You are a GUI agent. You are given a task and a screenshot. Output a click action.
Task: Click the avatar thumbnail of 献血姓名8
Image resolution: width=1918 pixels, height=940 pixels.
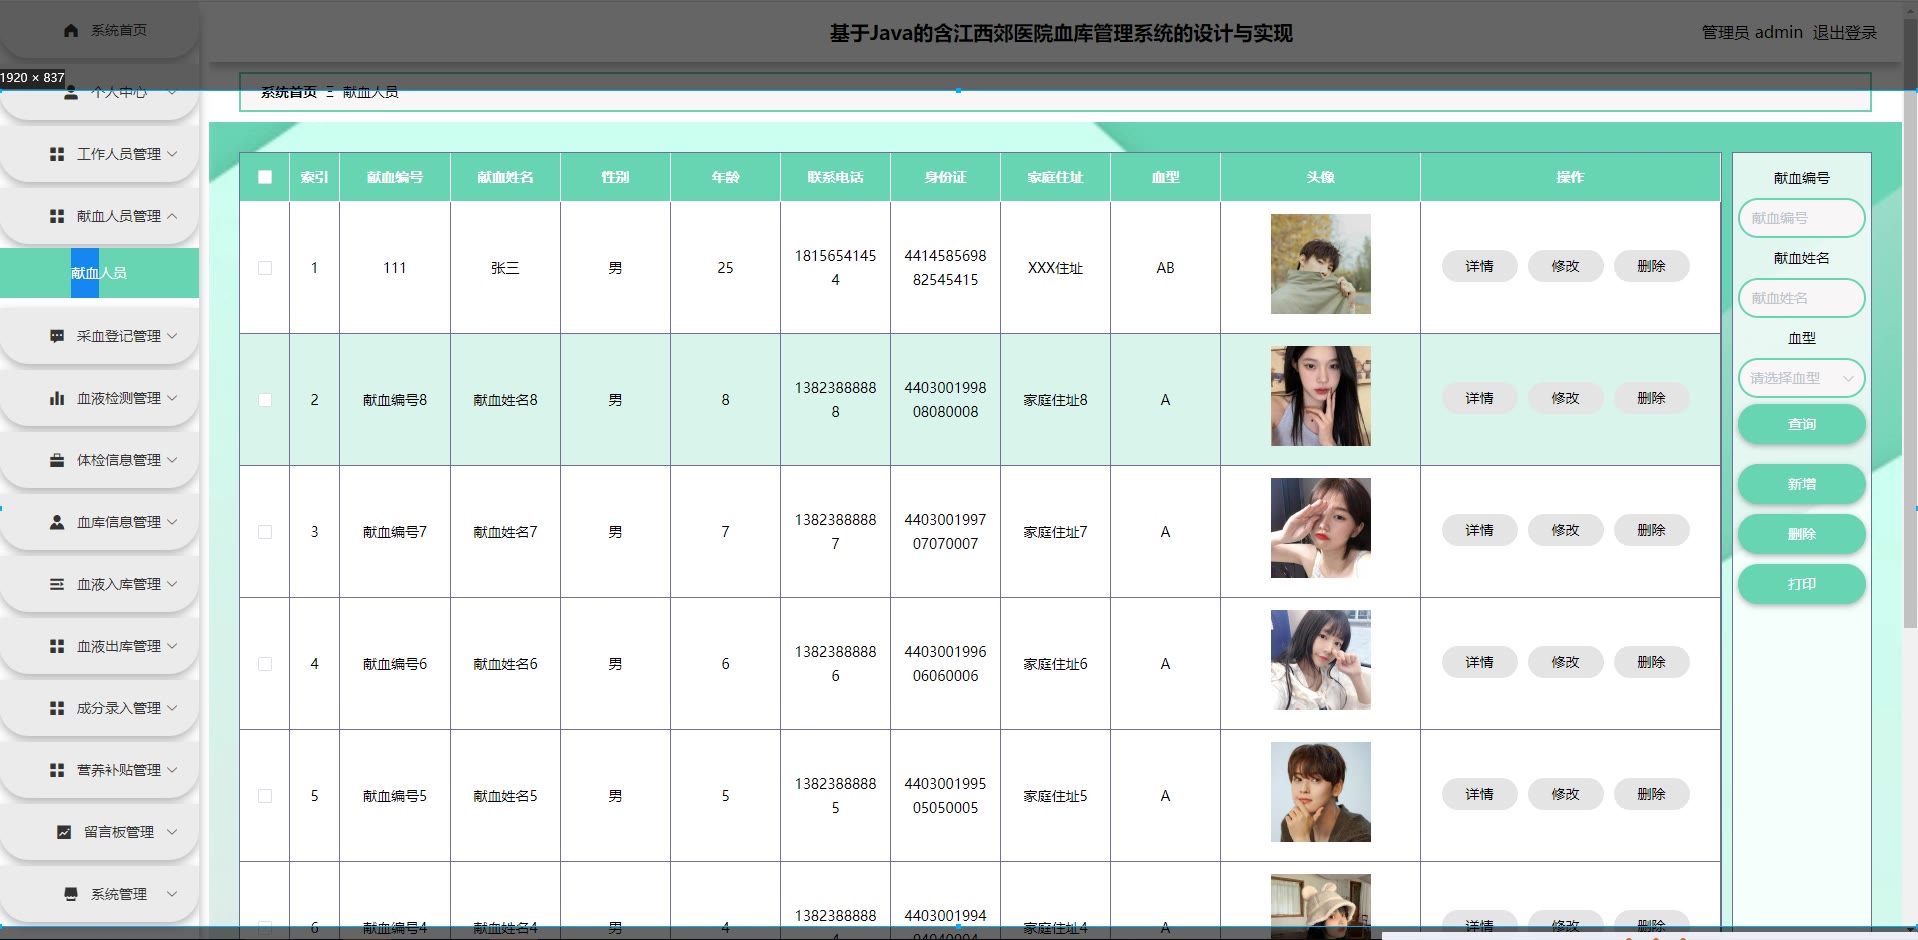click(1320, 396)
